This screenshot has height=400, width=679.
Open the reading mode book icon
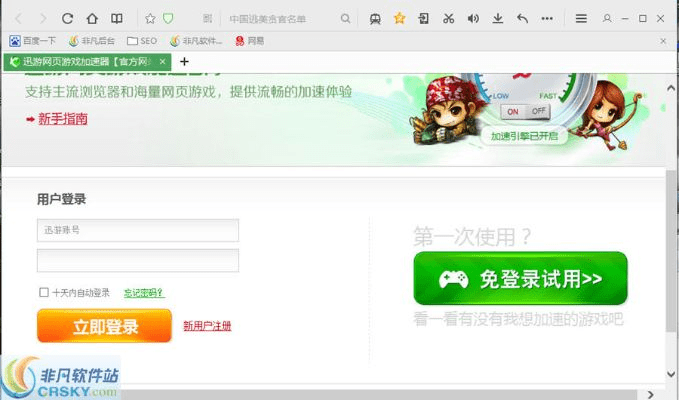[117, 18]
